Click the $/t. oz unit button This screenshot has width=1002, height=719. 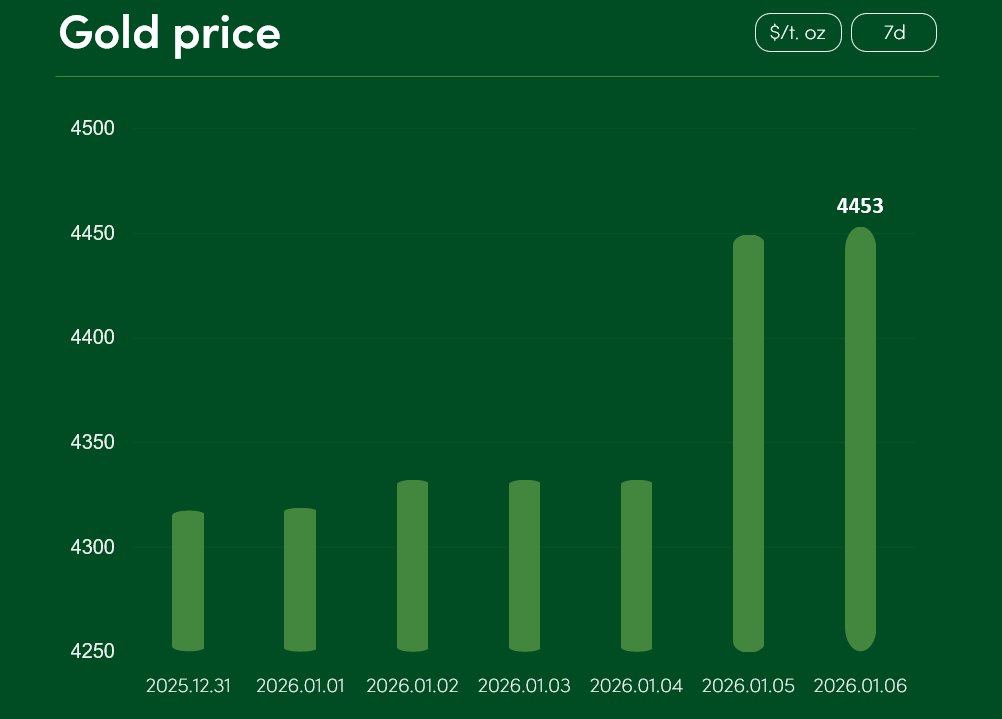point(798,33)
